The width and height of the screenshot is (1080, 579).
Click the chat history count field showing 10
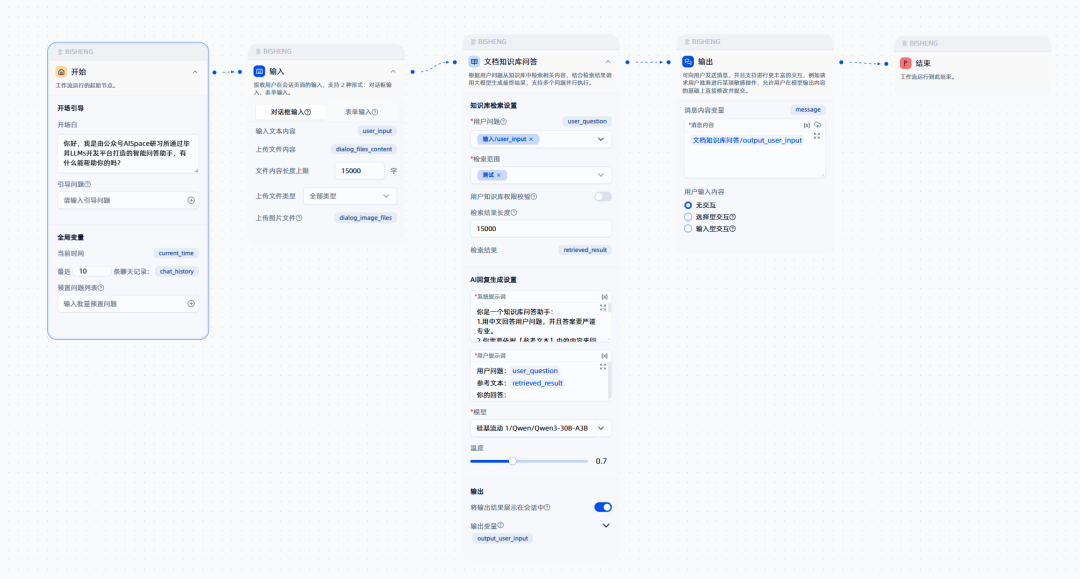pos(92,271)
